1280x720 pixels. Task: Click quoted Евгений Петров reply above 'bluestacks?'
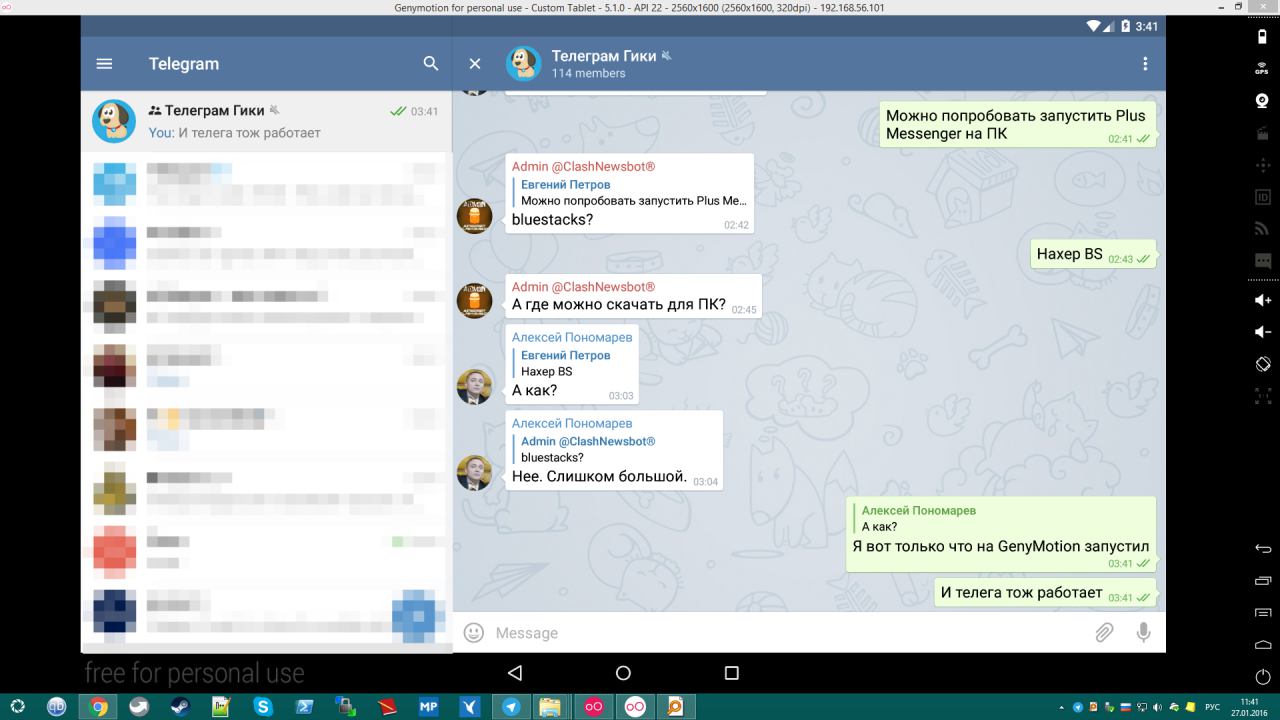pyautogui.click(x=630, y=192)
